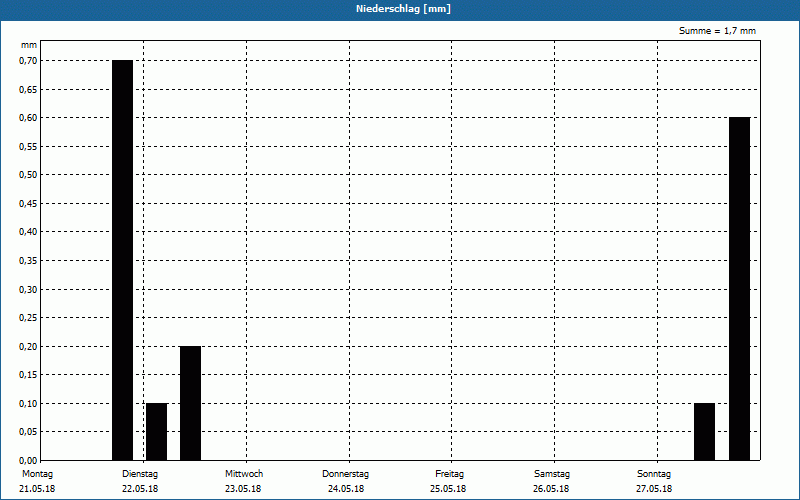Click the Montag axis label
This screenshot has height=500, width=800.
coord(37,474)
